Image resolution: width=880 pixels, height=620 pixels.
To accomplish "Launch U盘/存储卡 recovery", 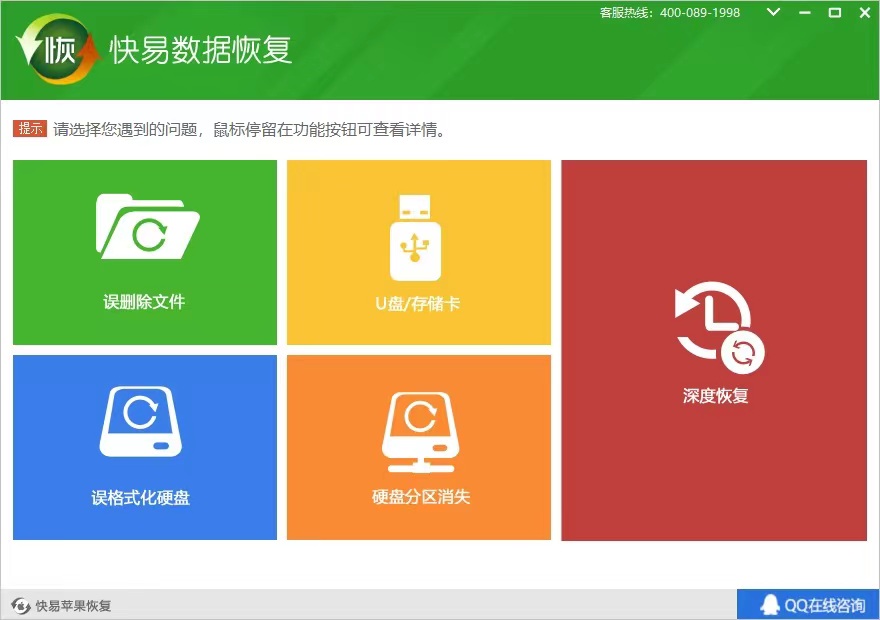I will tap(418, 251).
